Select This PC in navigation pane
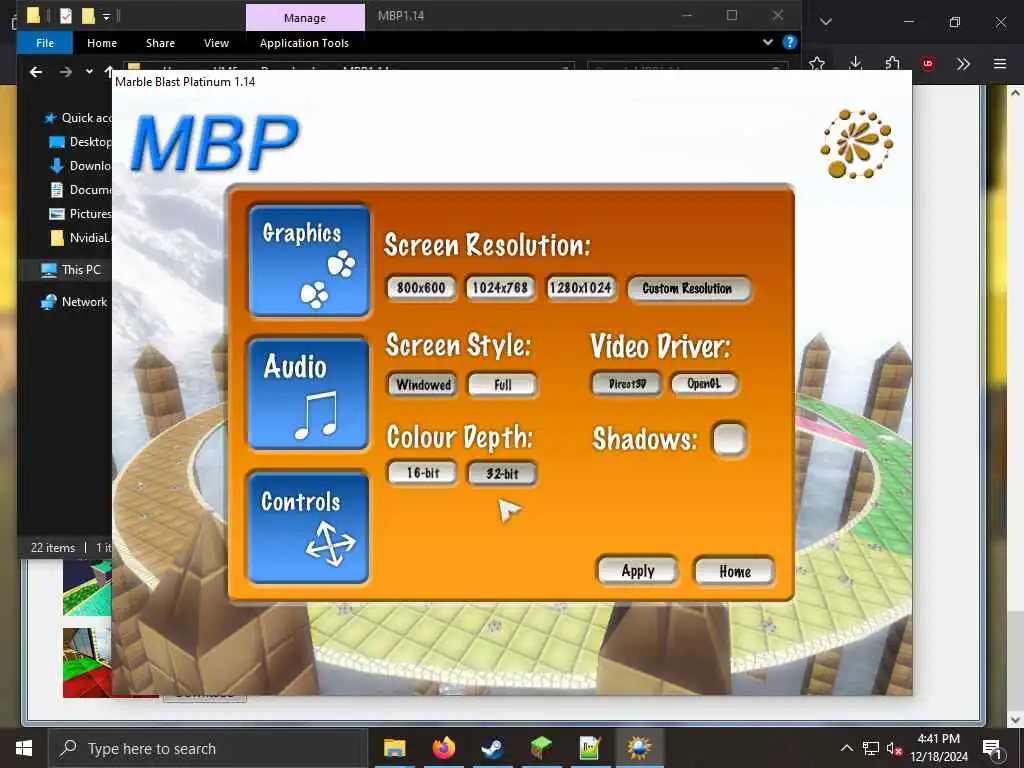The height and width of the screenshot is (768, 1024). [x=71, y=270]
